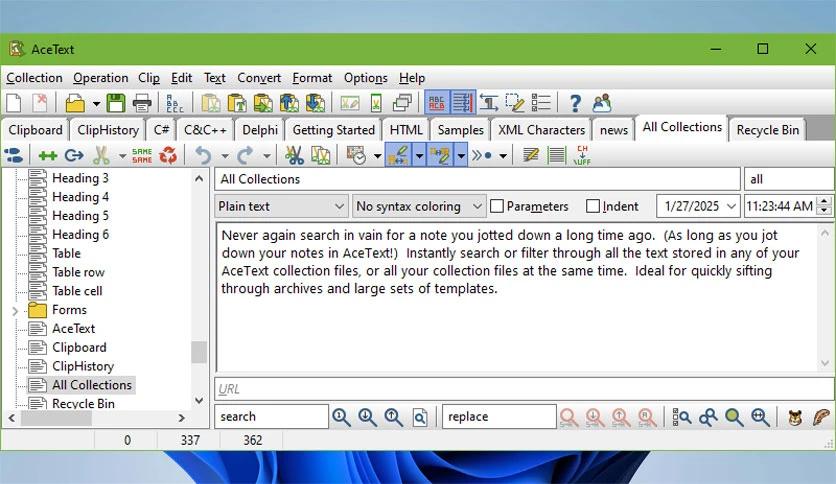Click the blue question mark Help icon
The width and height of the screenshot is (836, 484).
[x=575, y=103]
